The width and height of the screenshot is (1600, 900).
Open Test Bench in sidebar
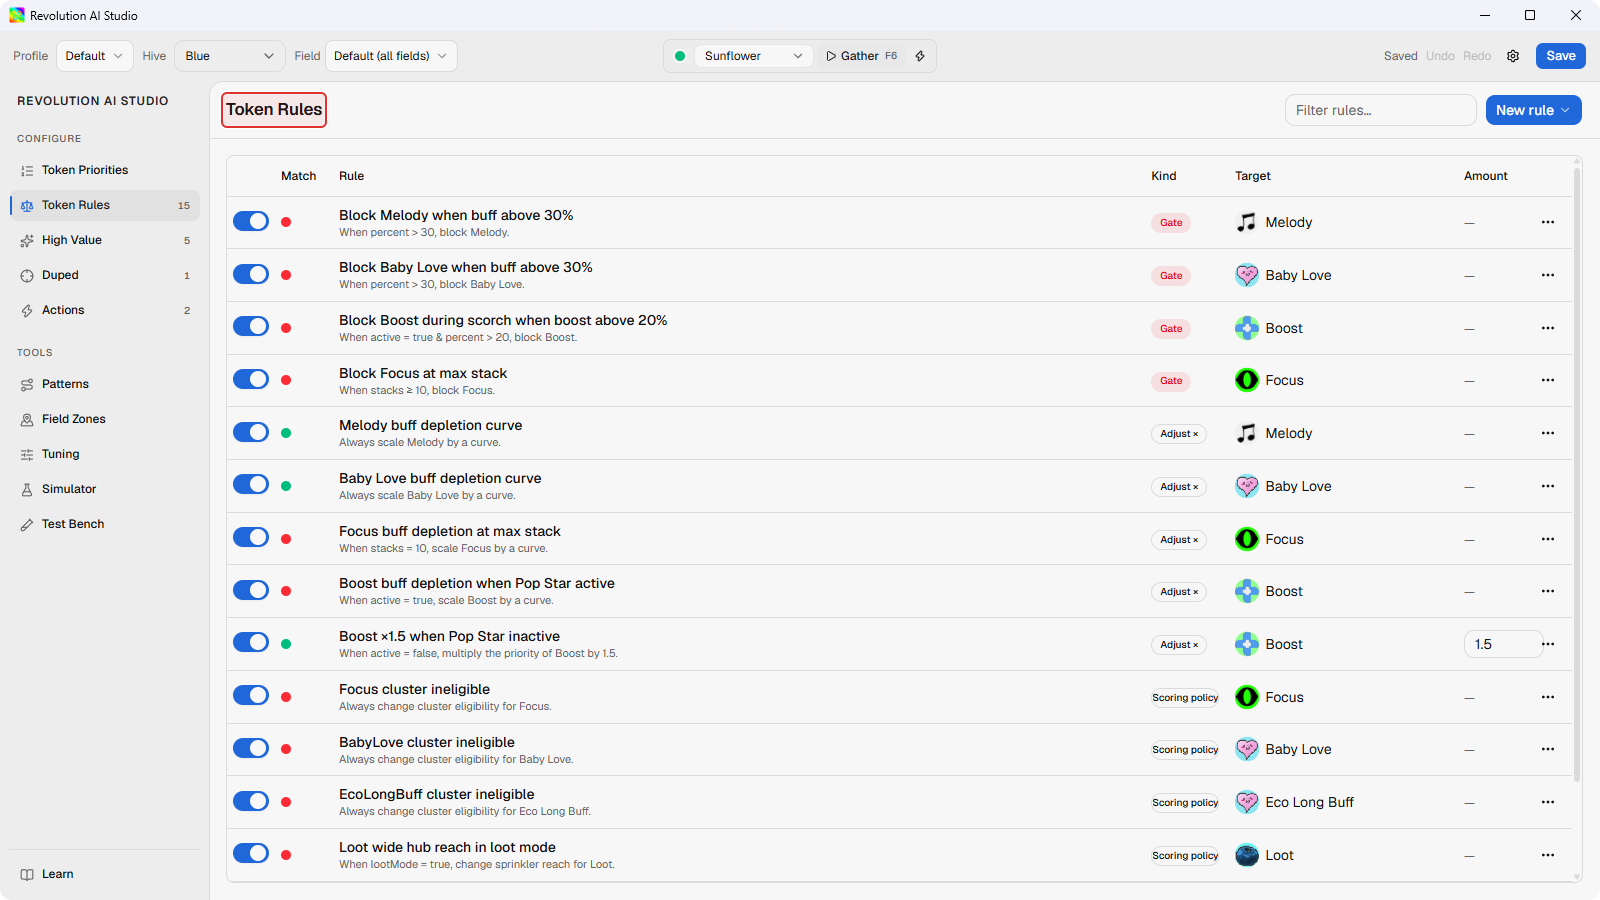[105, 524]
